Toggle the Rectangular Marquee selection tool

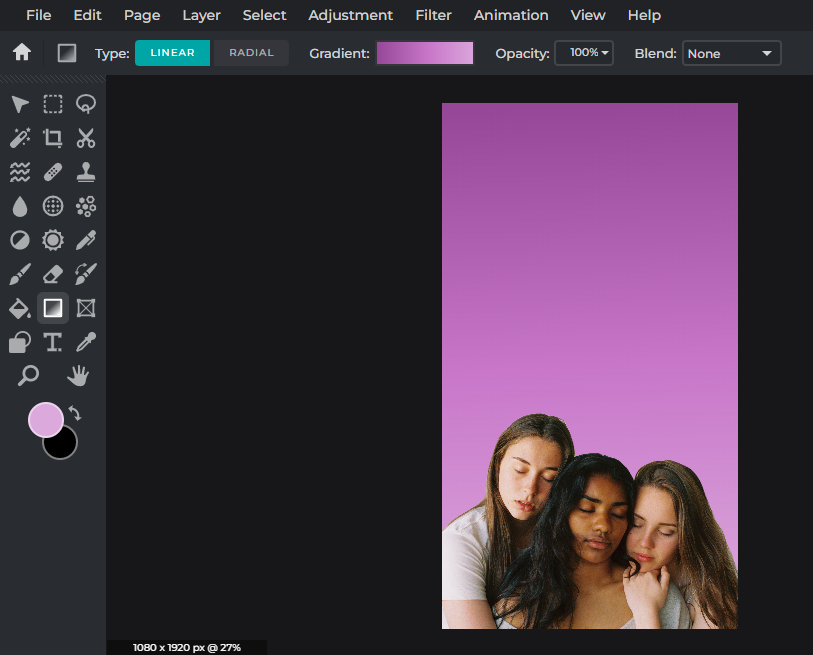click(53, 104)
